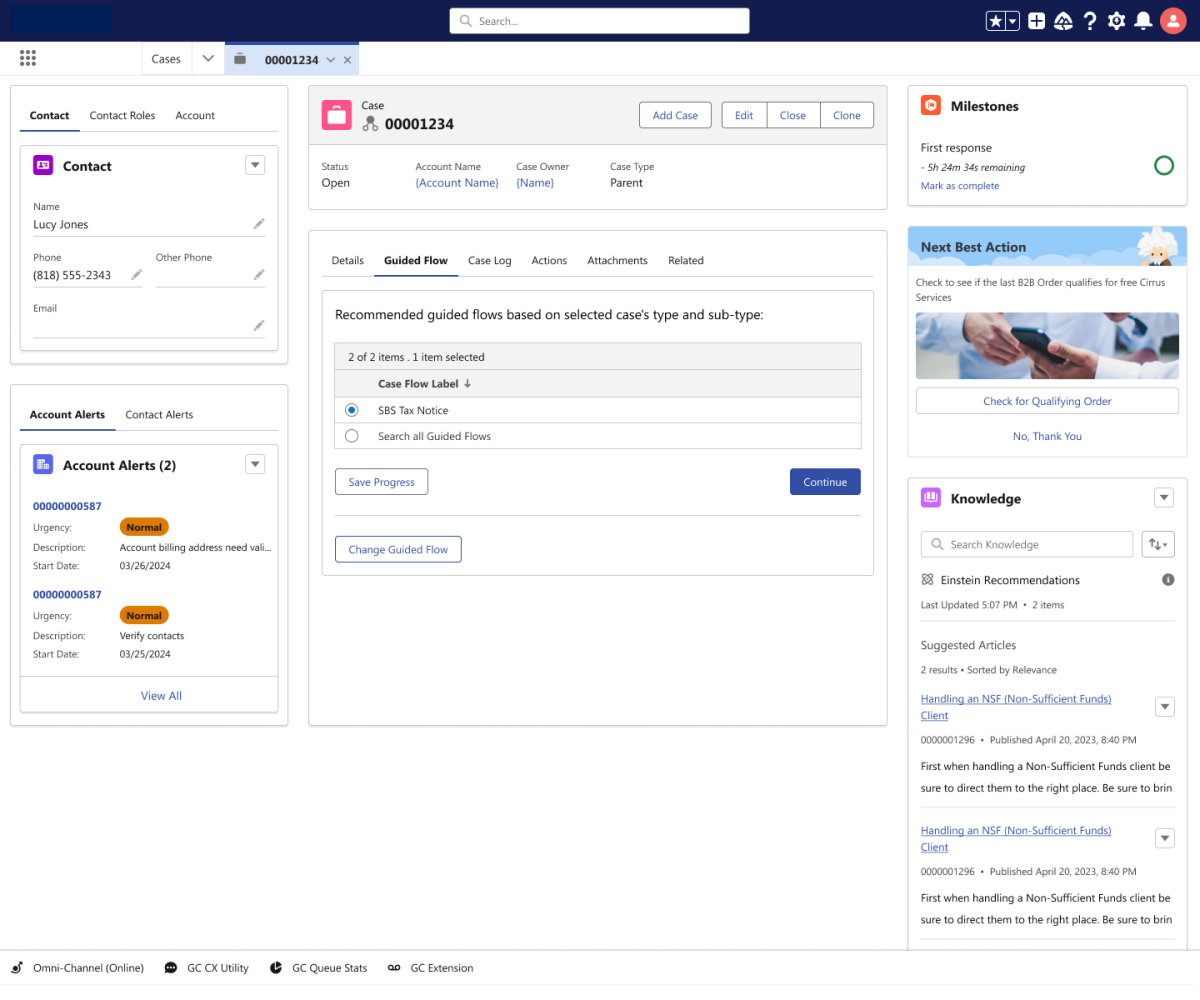Click the Account Alerts building icon

click(43, 465)
